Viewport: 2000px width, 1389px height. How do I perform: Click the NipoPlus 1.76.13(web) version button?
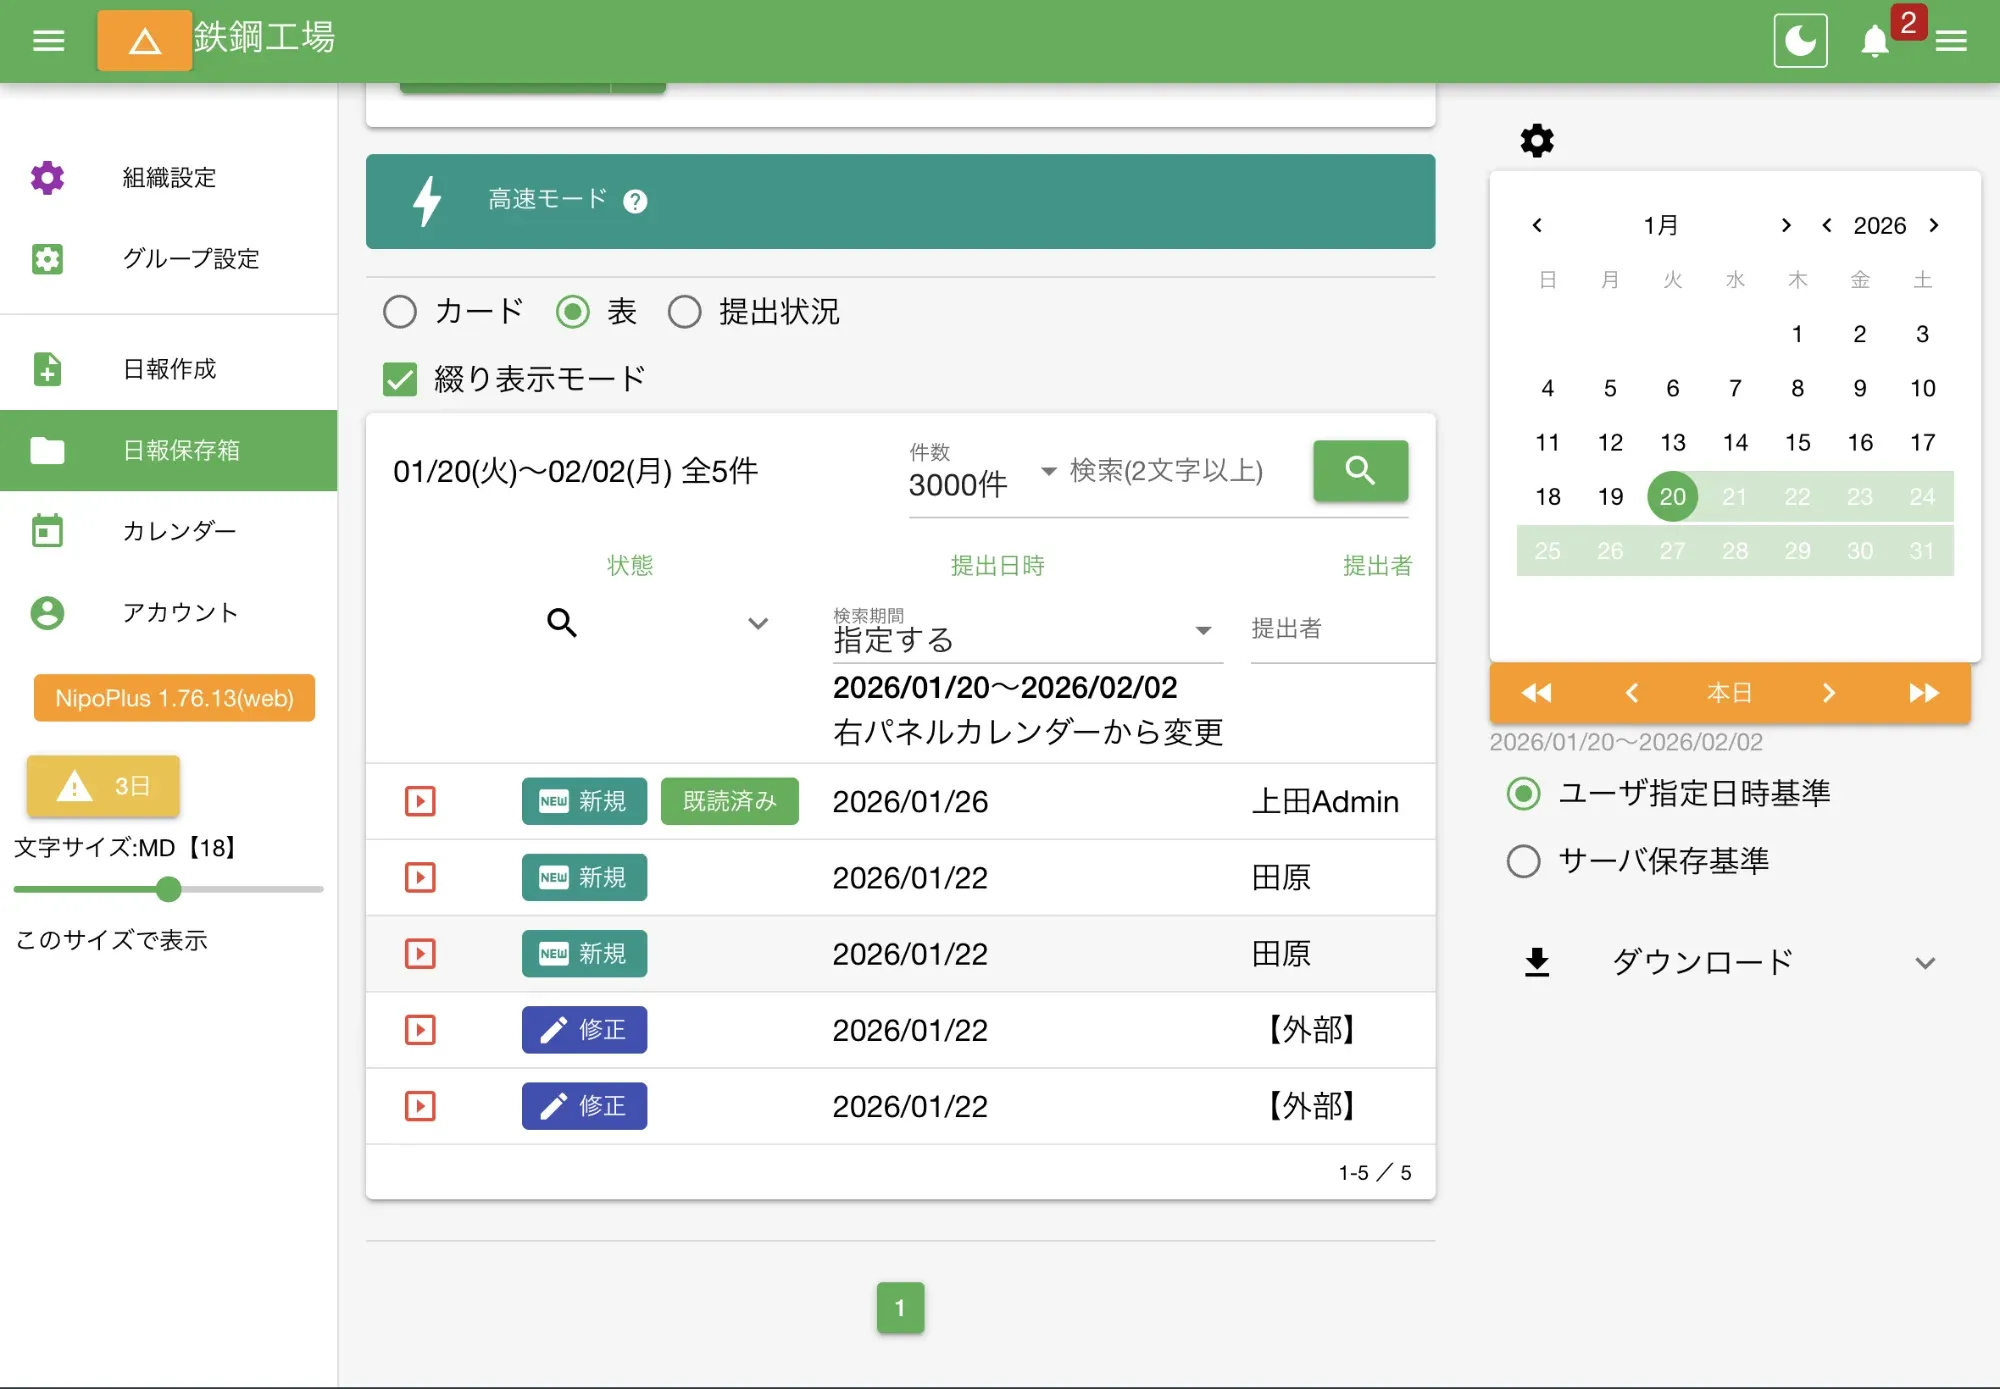coord(173,698)
